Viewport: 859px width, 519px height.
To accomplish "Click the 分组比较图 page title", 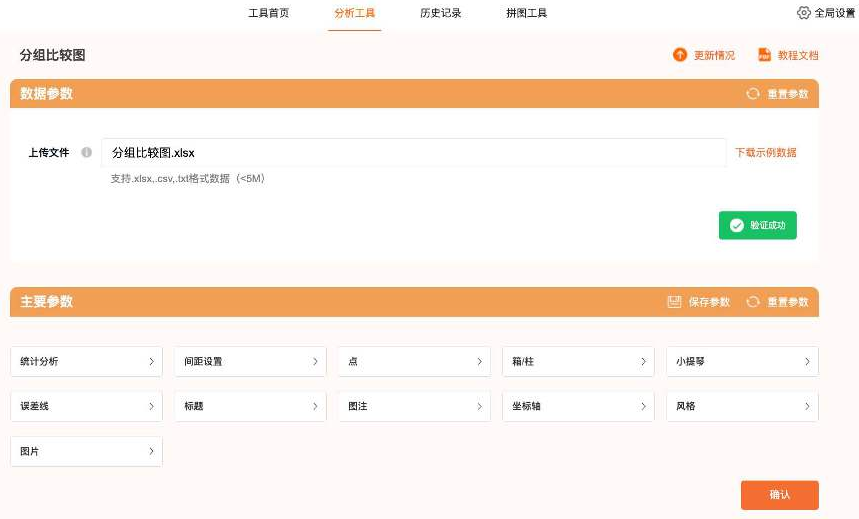I will coord(53,55).
